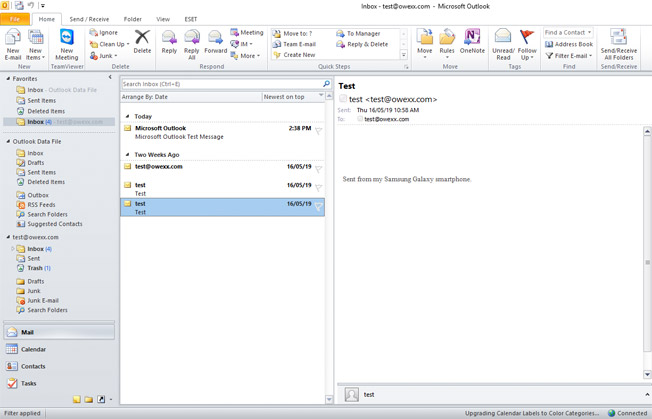The width and height of the screenshot is (652, 419).
Task: Collapse the Today message group
Action: [x=127, y=116]
